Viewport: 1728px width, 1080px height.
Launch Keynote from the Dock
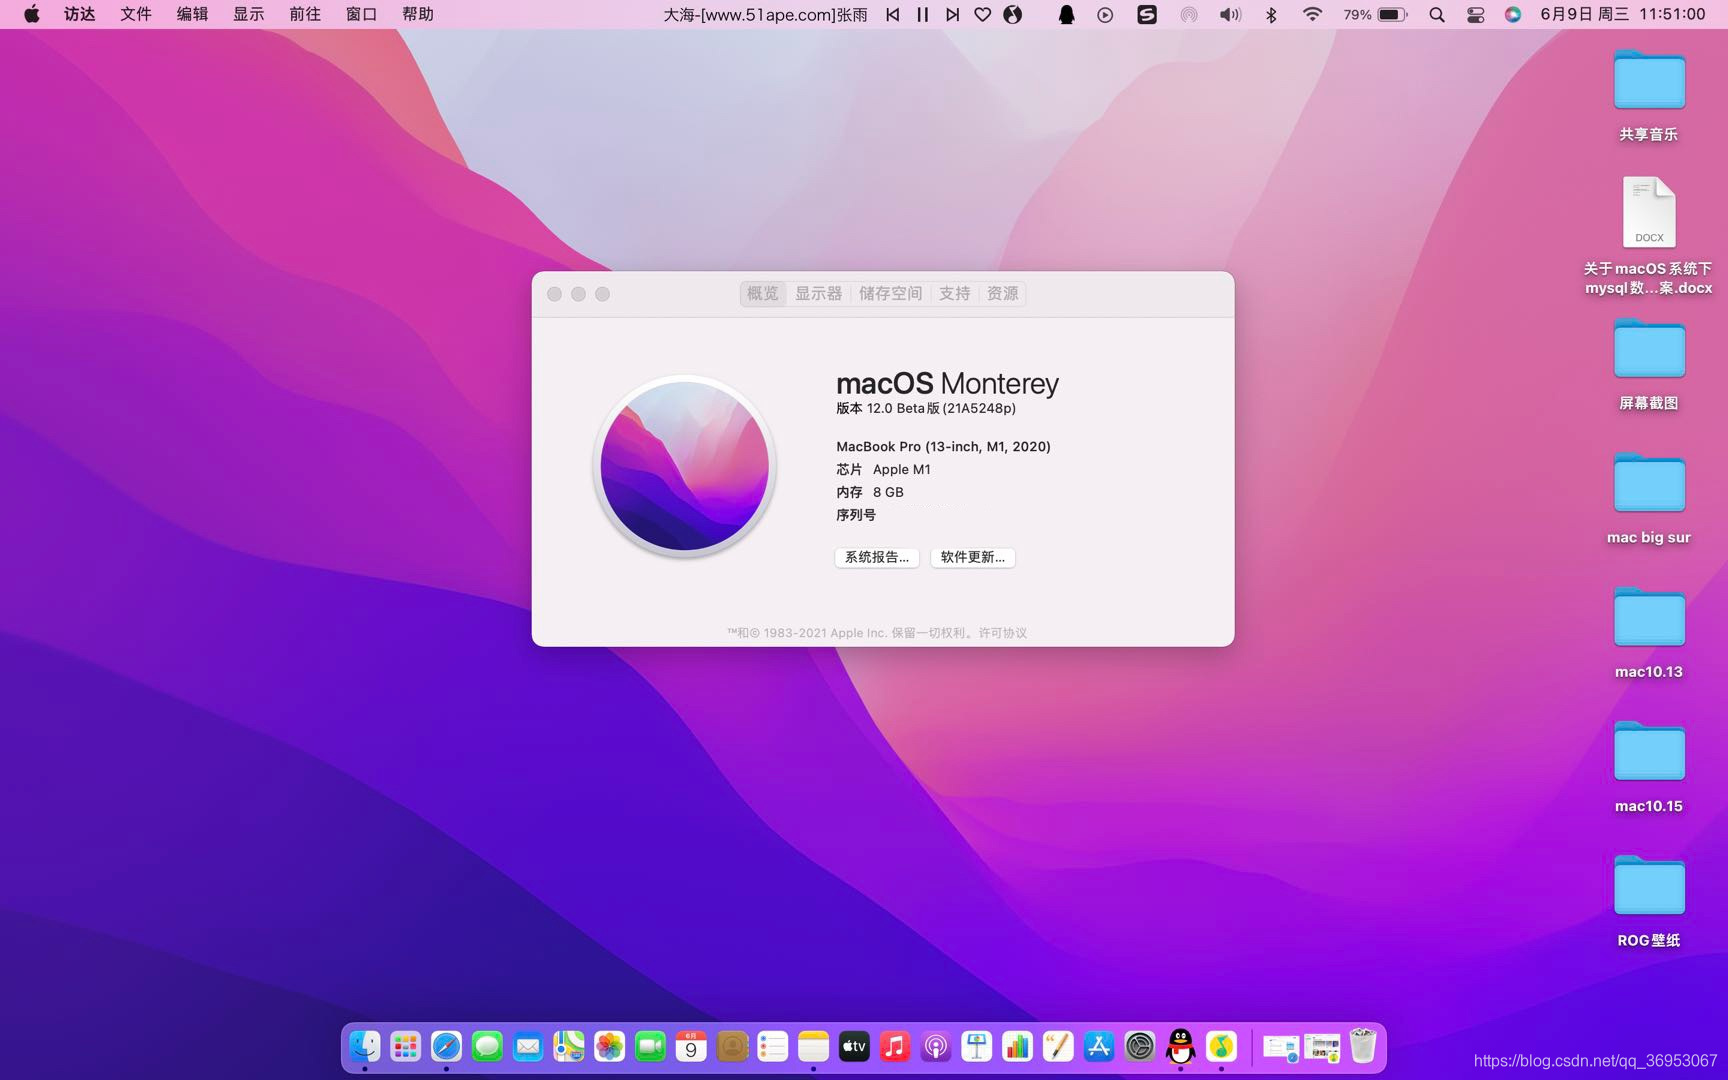tap(977, 1047)
